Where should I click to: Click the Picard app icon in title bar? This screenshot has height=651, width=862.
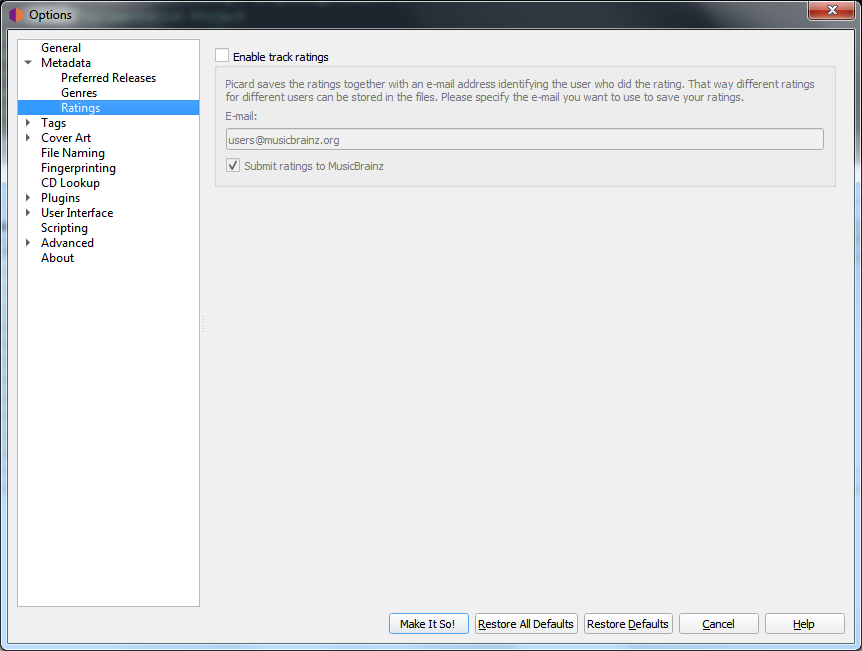pos(16,15)
